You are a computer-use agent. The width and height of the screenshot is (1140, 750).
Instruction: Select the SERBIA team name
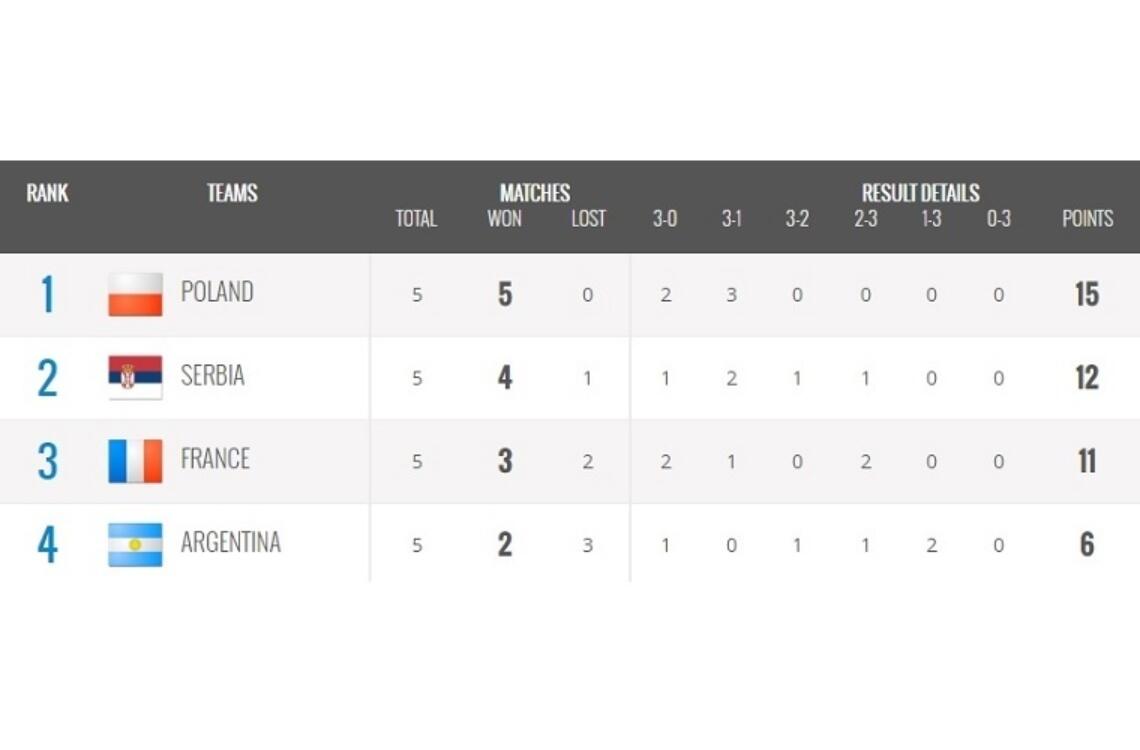pyautogui.click(x=212, y=376)
